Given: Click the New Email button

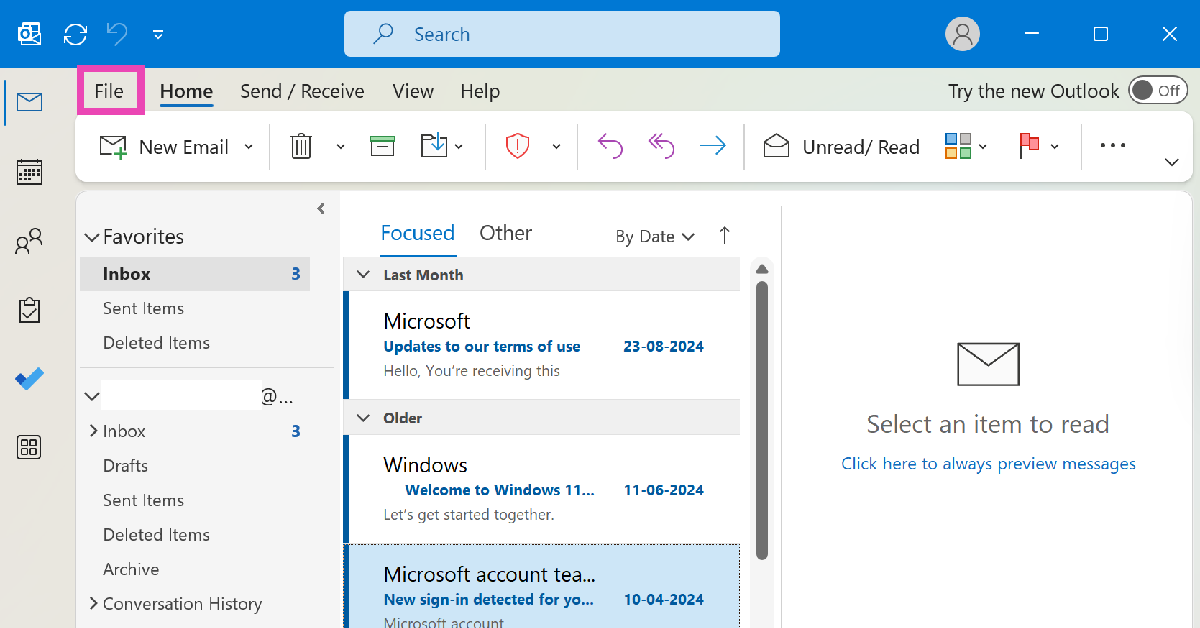Looking at the screenshot, I should [x=166, y=147].
